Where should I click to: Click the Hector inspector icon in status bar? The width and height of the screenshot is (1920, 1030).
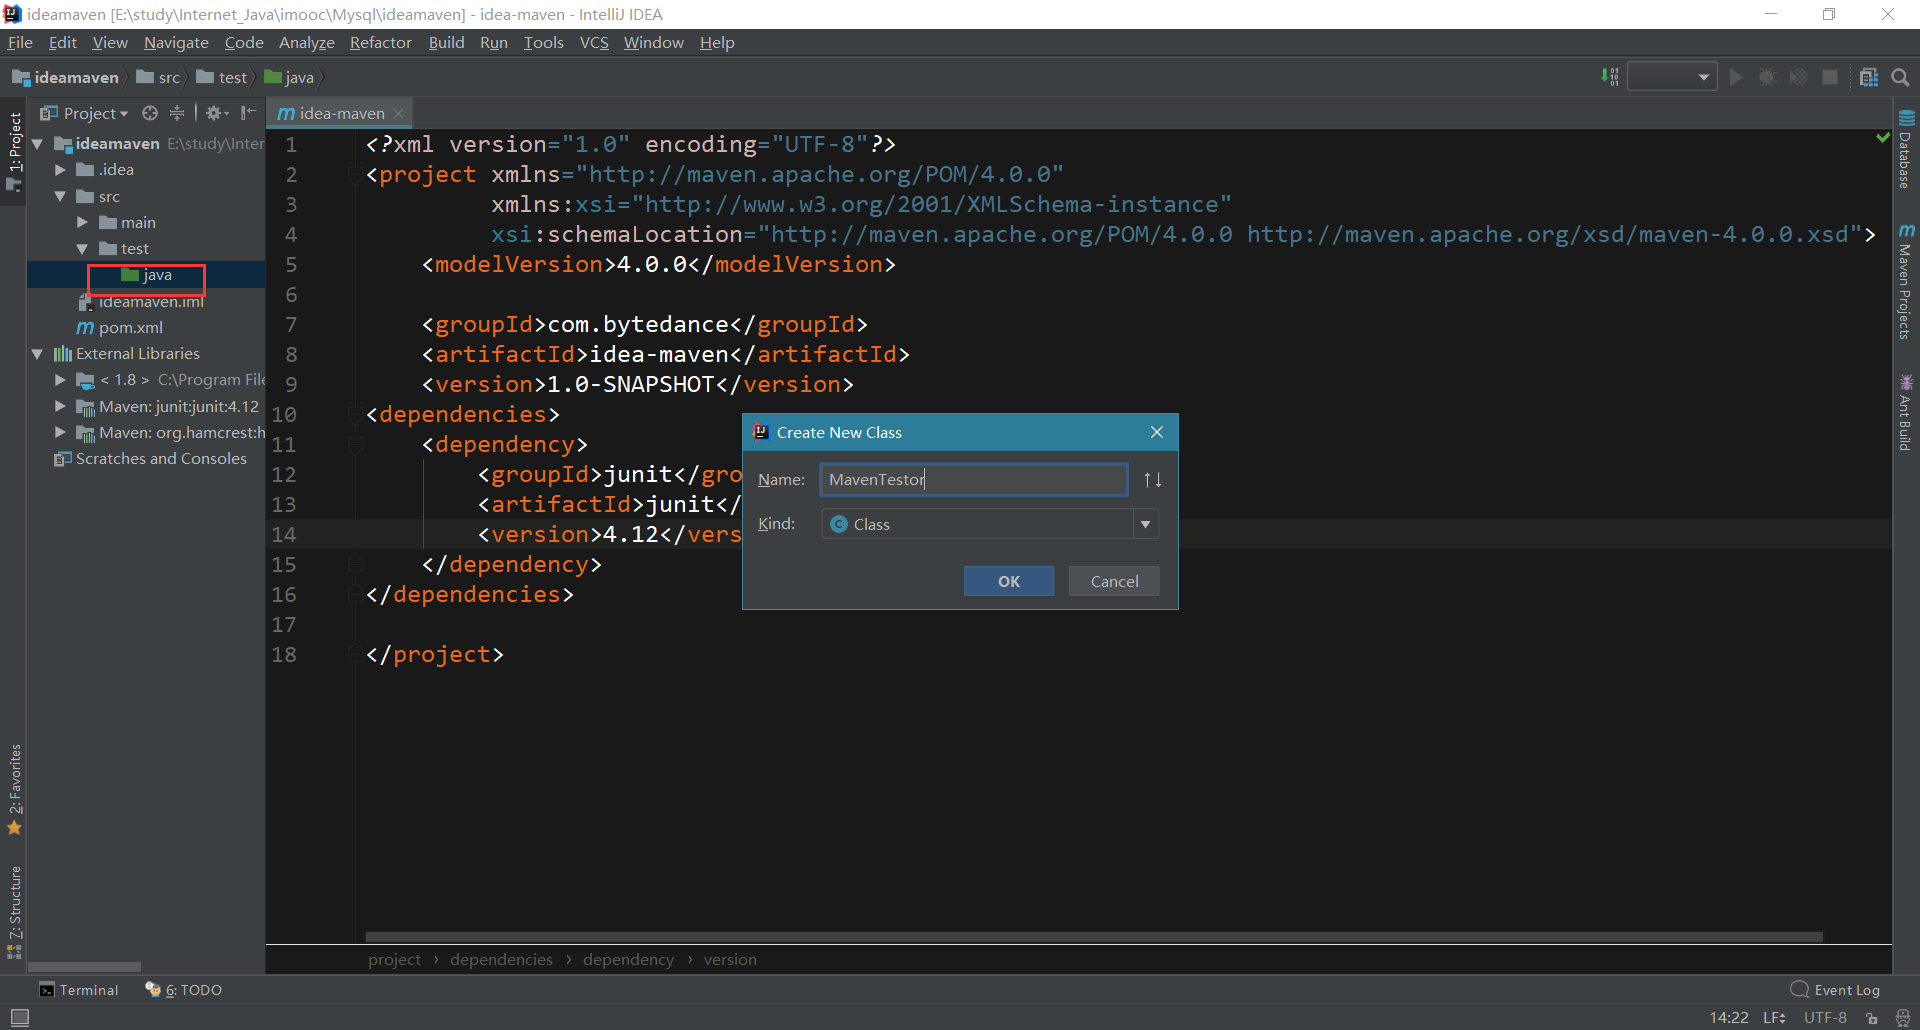pos(1903,1018)
